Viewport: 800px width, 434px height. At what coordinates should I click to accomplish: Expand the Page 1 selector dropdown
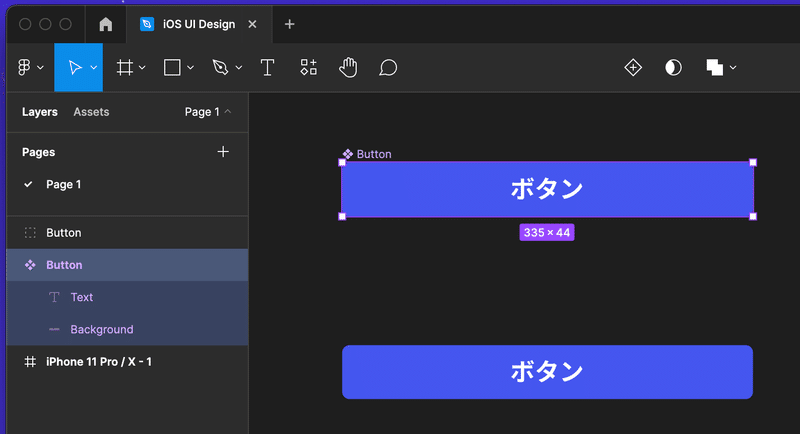(x=208, y=112)
